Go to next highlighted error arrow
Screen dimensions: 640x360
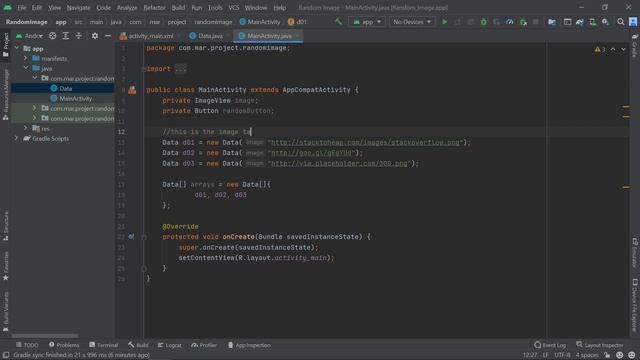coord(623,49)
